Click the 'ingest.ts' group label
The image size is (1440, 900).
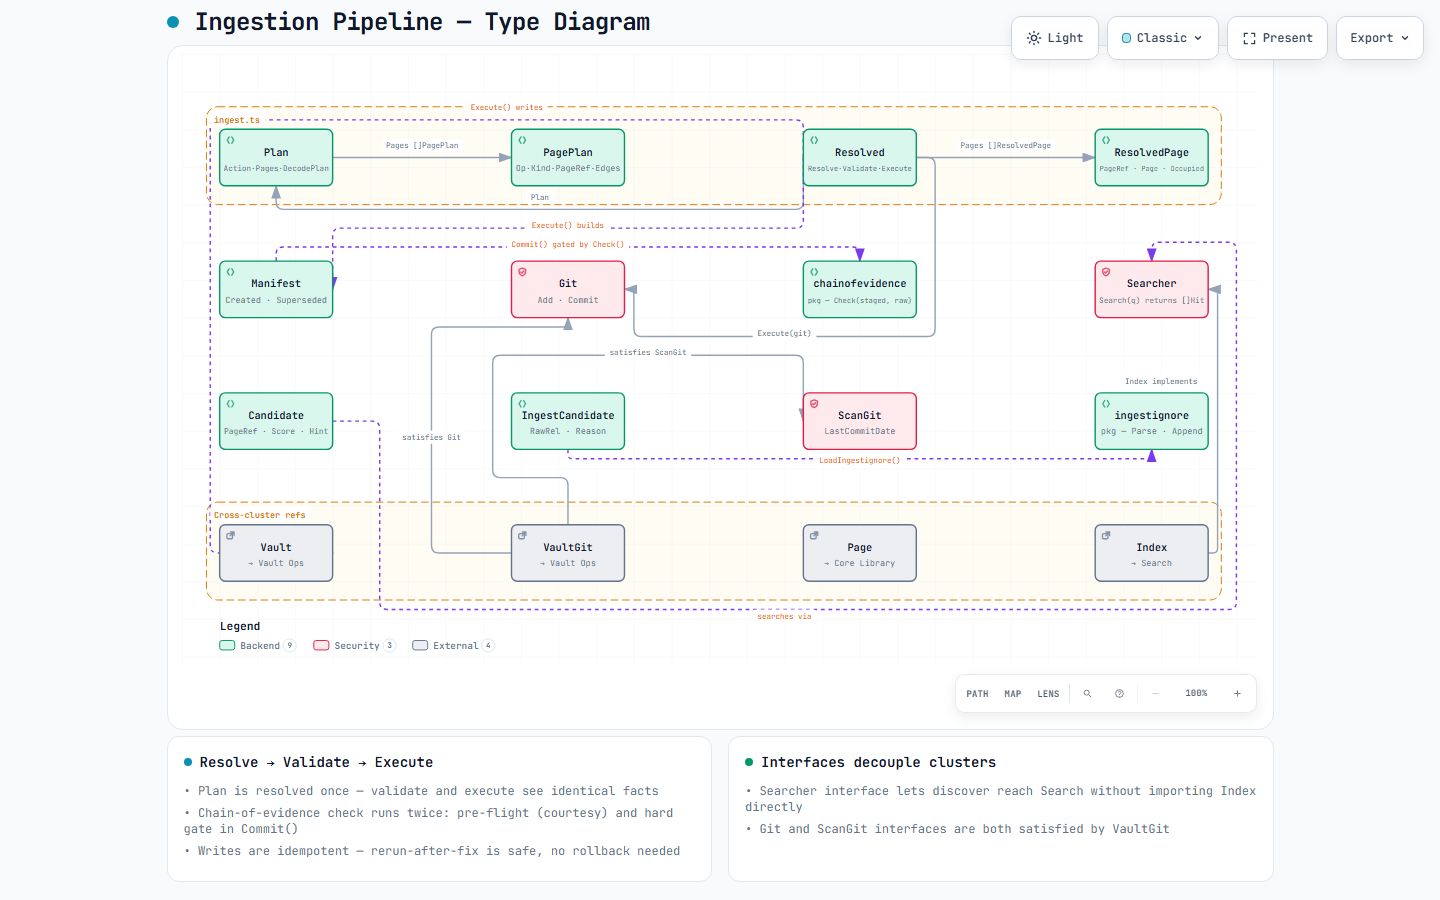tap(237, 120)
